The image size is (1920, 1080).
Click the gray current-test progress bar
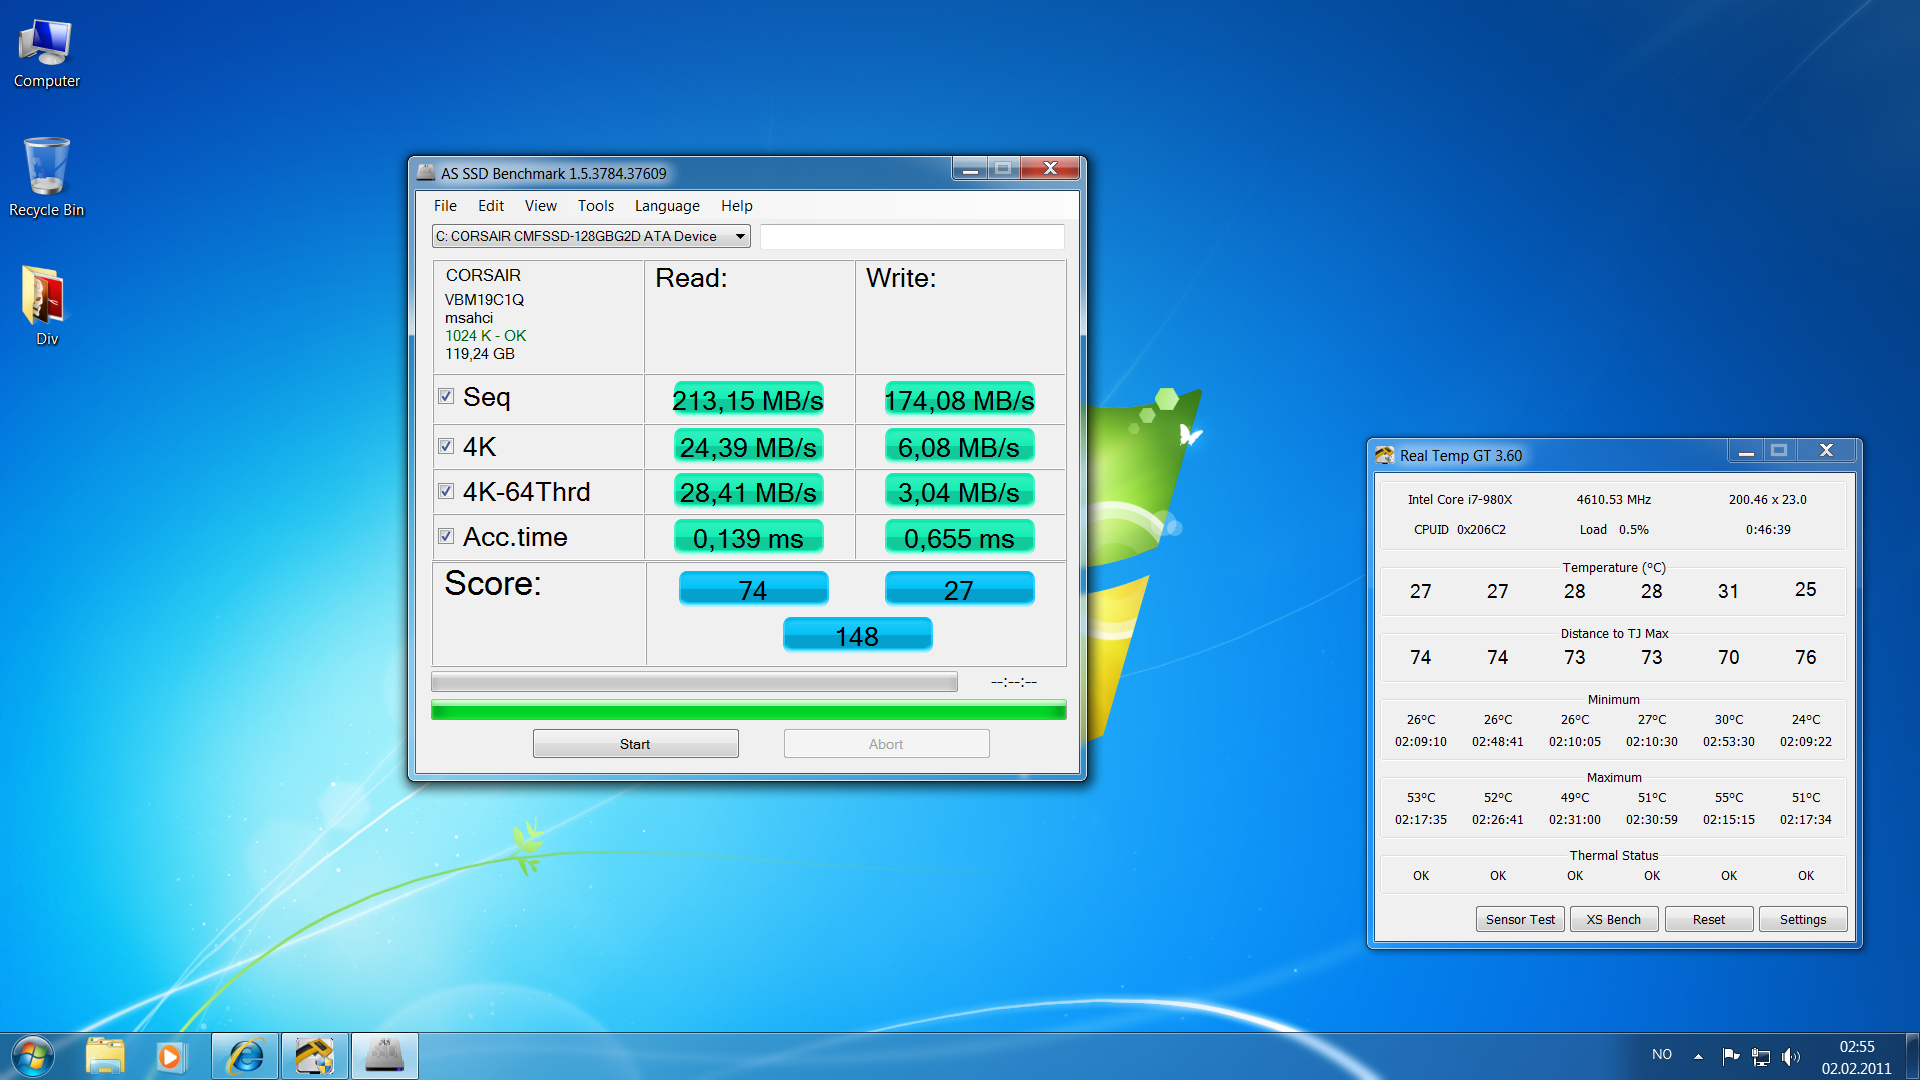(694, 682)
